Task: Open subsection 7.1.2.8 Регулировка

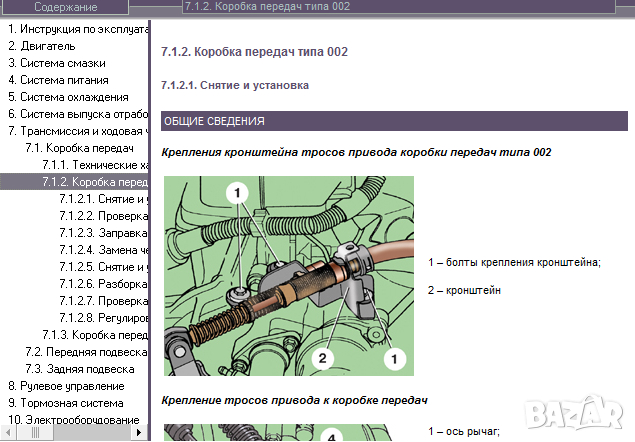Action: click(x=104, y=318)
